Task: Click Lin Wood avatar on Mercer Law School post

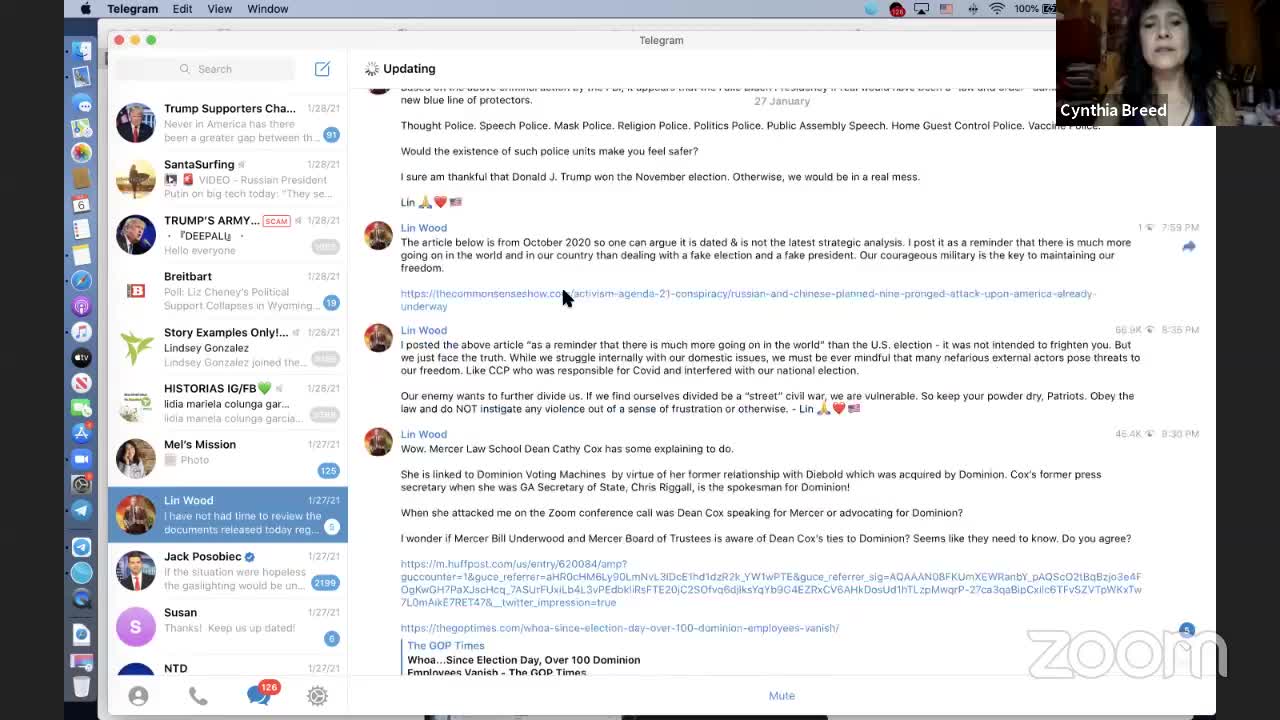Action: click(x=378, y=442)
